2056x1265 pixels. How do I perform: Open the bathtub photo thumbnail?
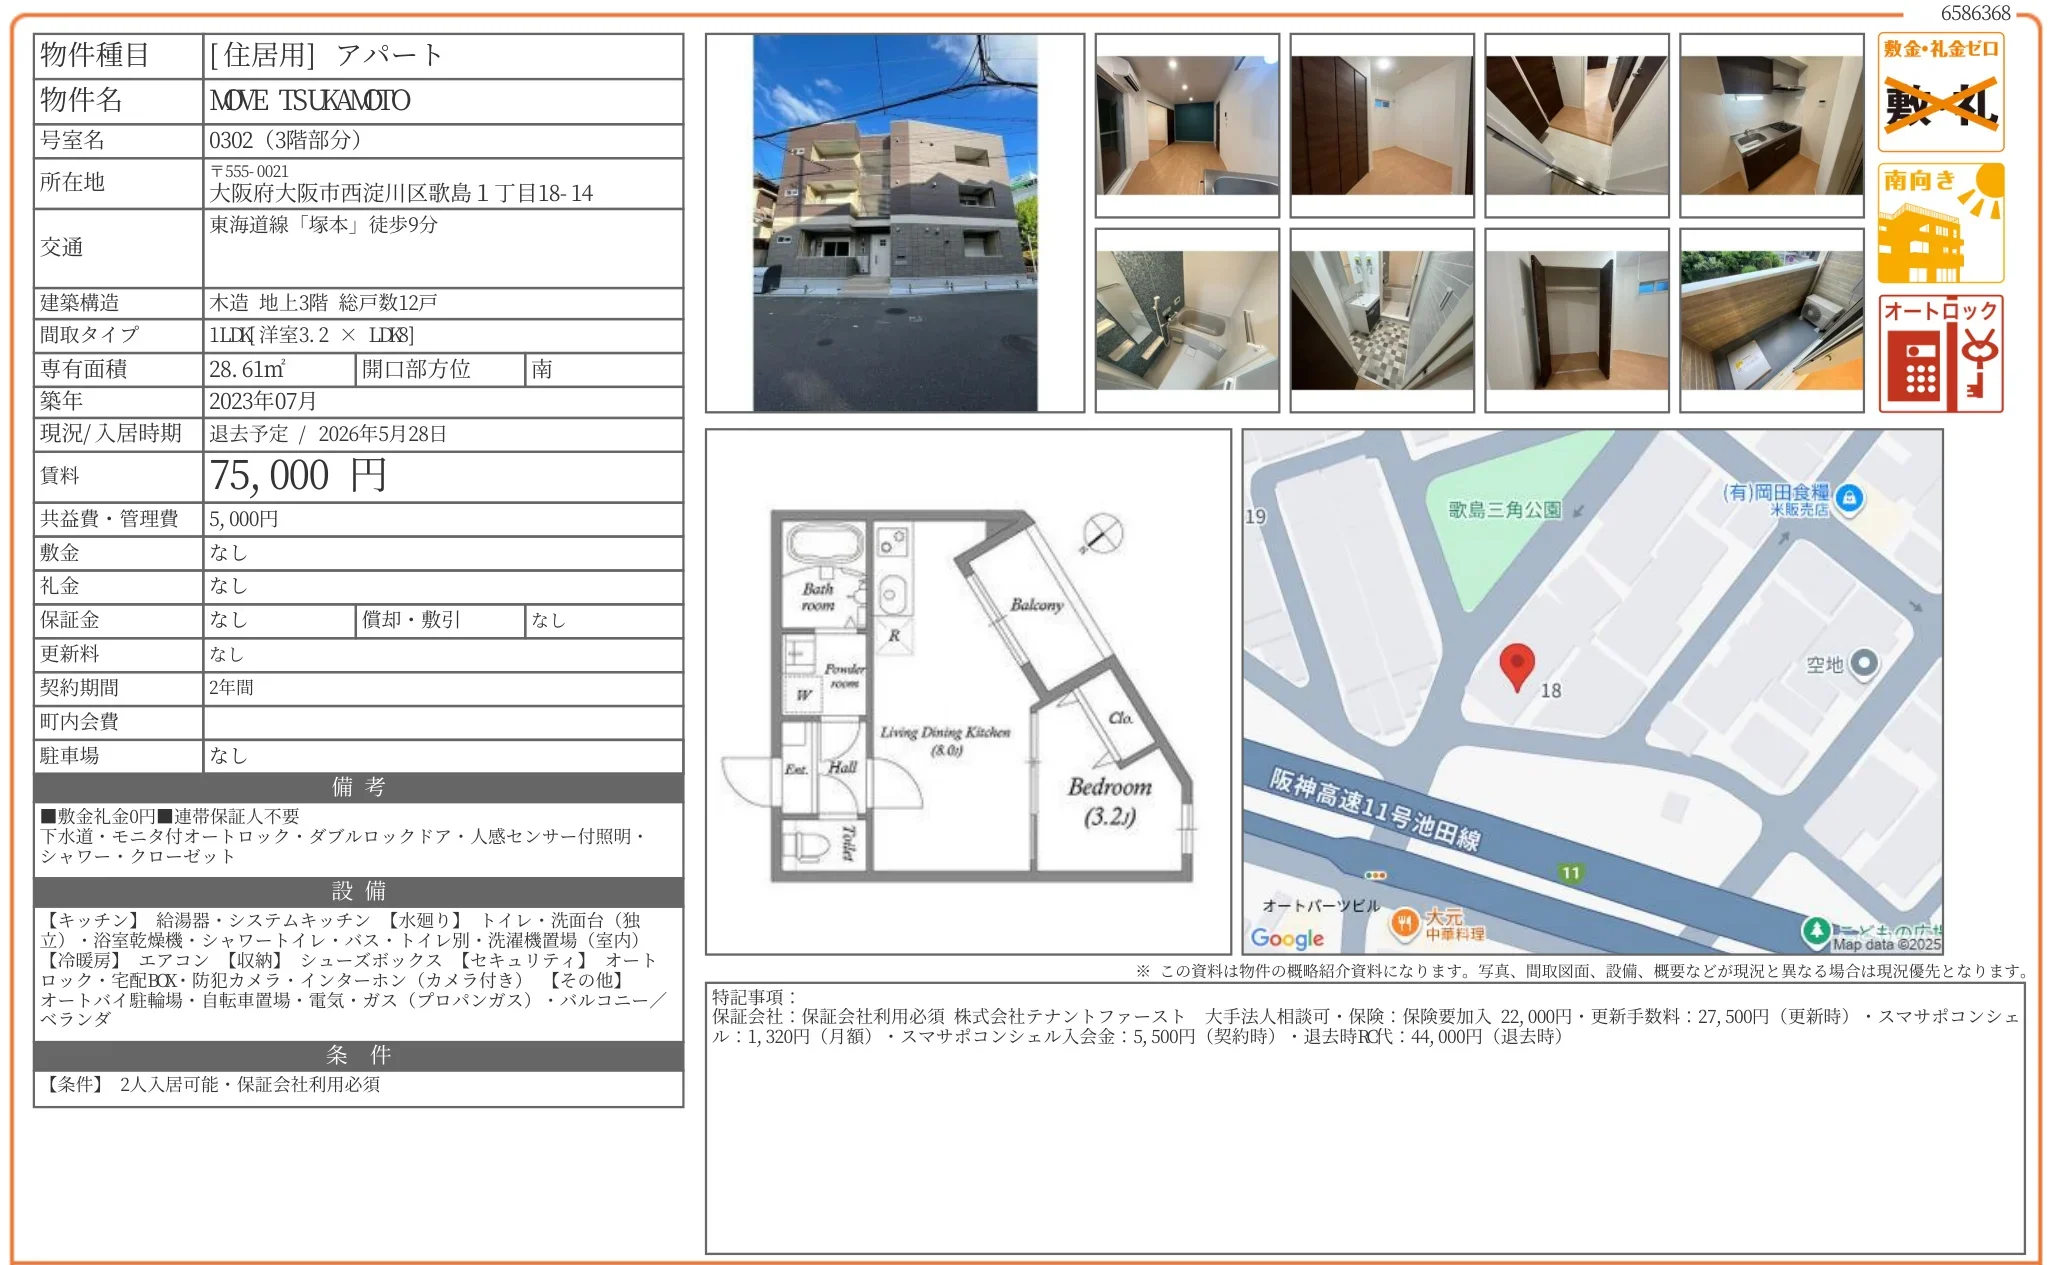1186,320
